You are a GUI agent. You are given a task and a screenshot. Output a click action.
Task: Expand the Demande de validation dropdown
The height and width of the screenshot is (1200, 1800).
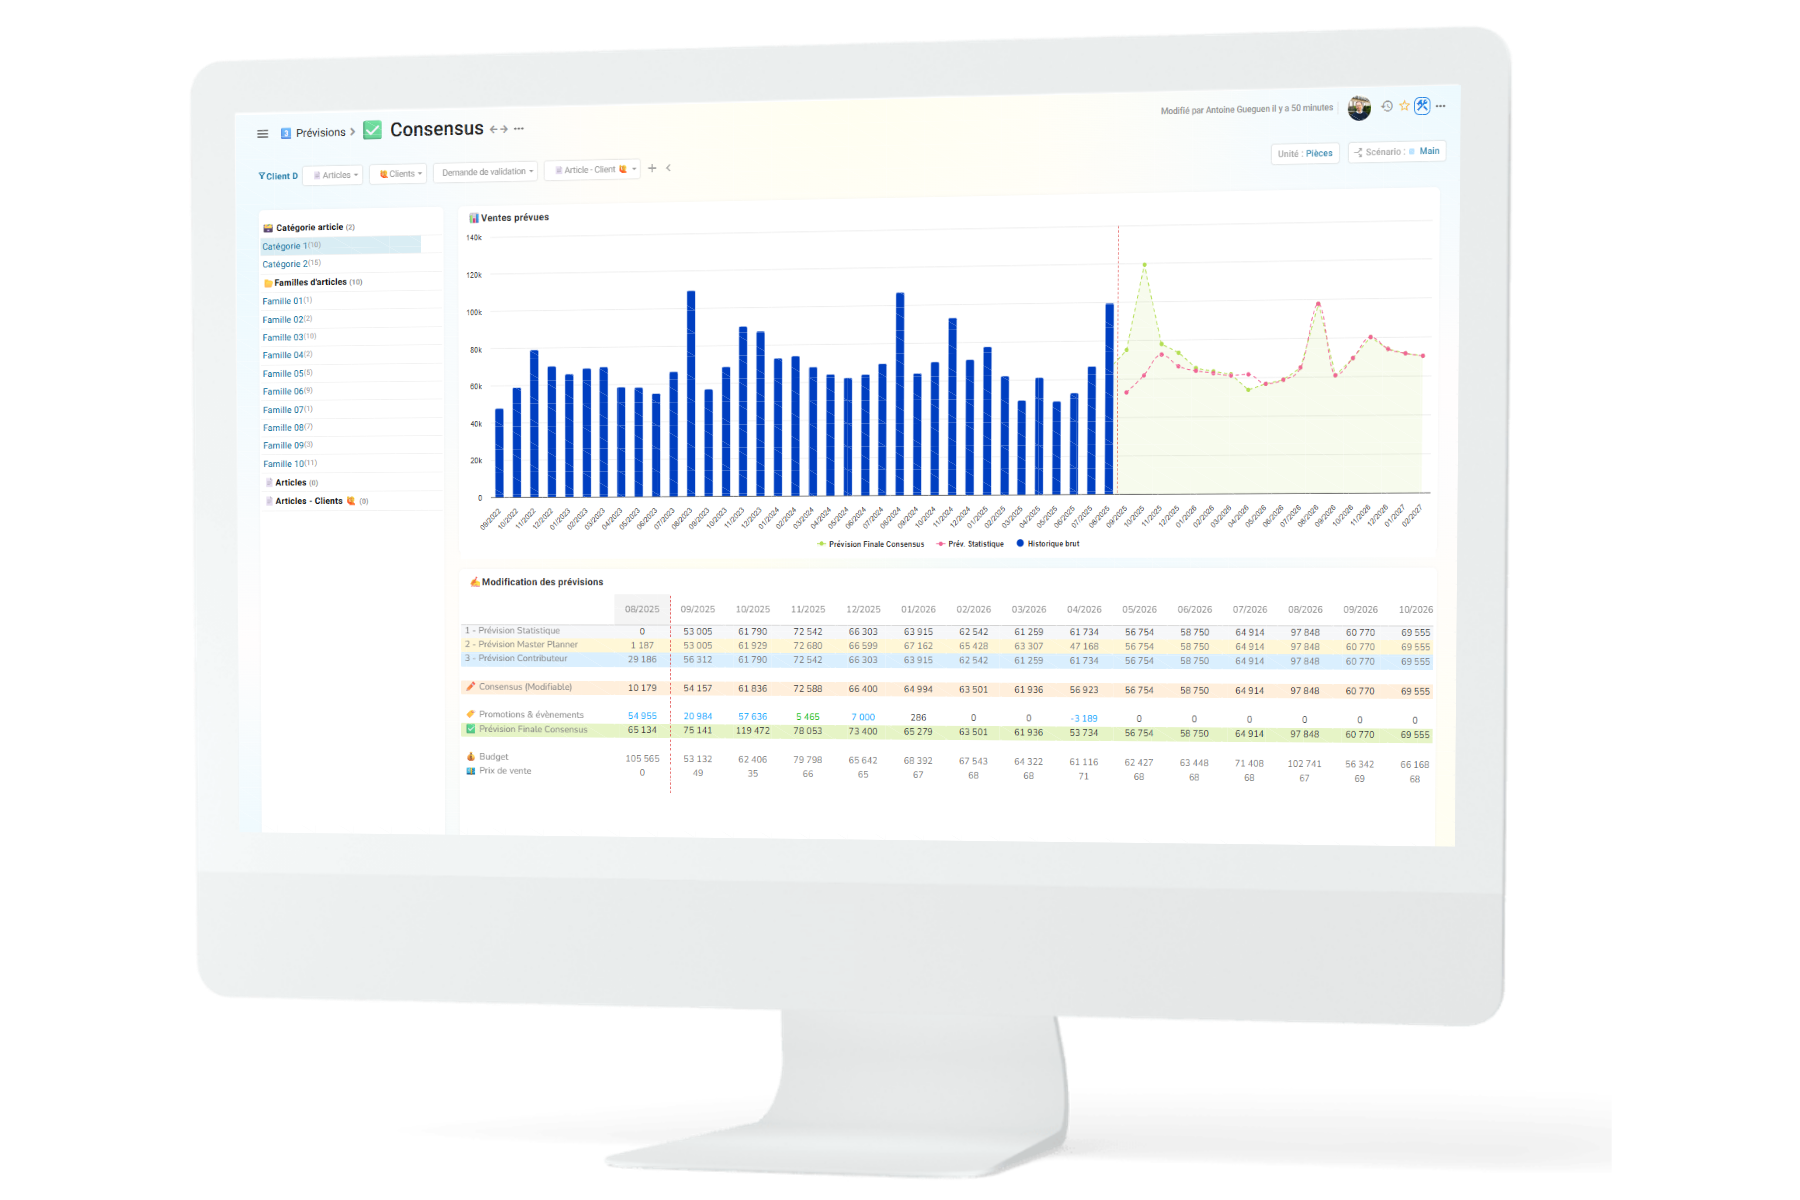point(486,172)
